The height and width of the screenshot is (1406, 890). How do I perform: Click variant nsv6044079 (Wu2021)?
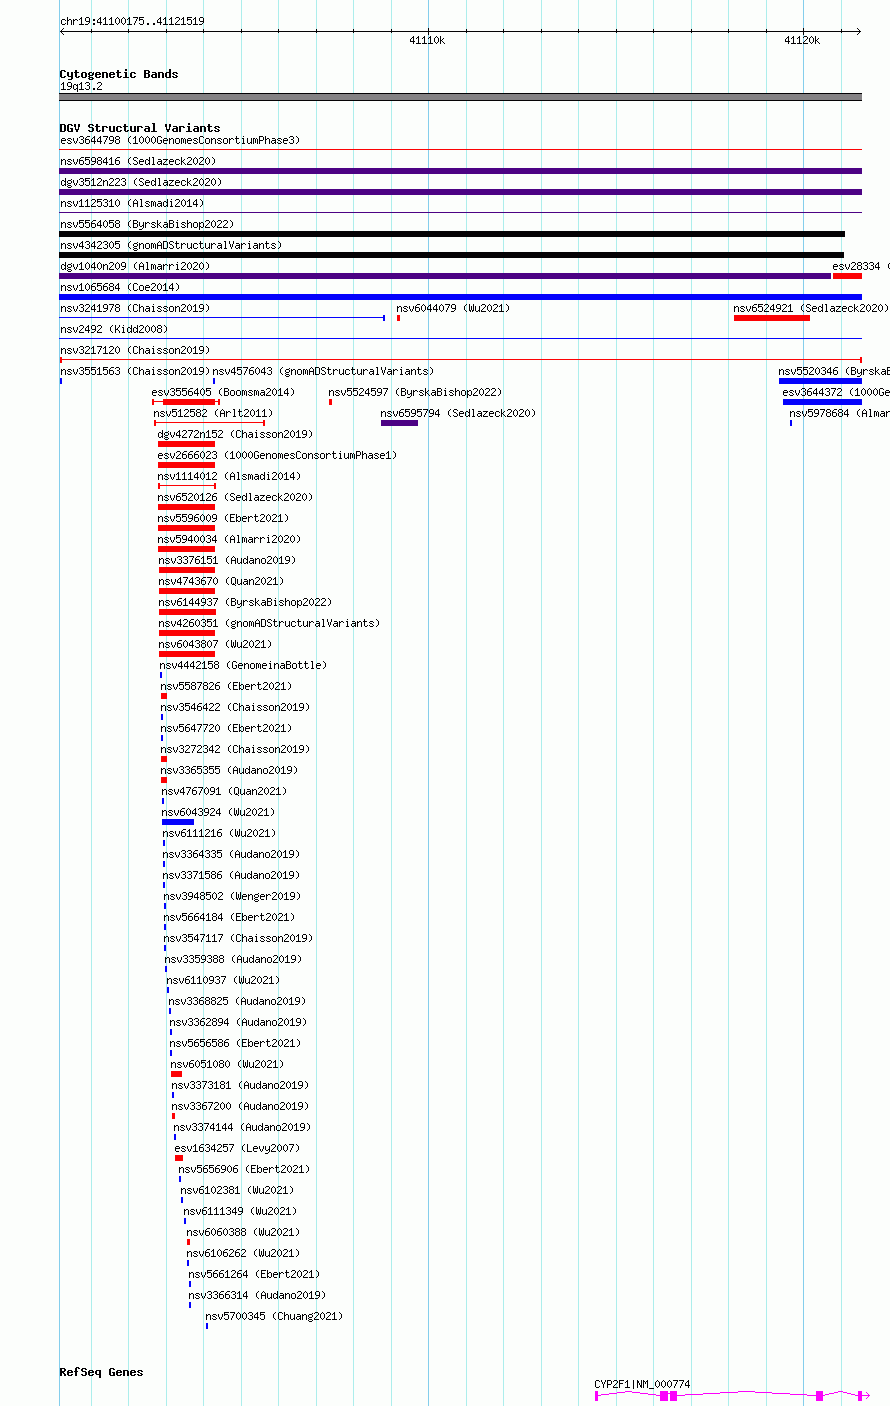click(453, 308)
